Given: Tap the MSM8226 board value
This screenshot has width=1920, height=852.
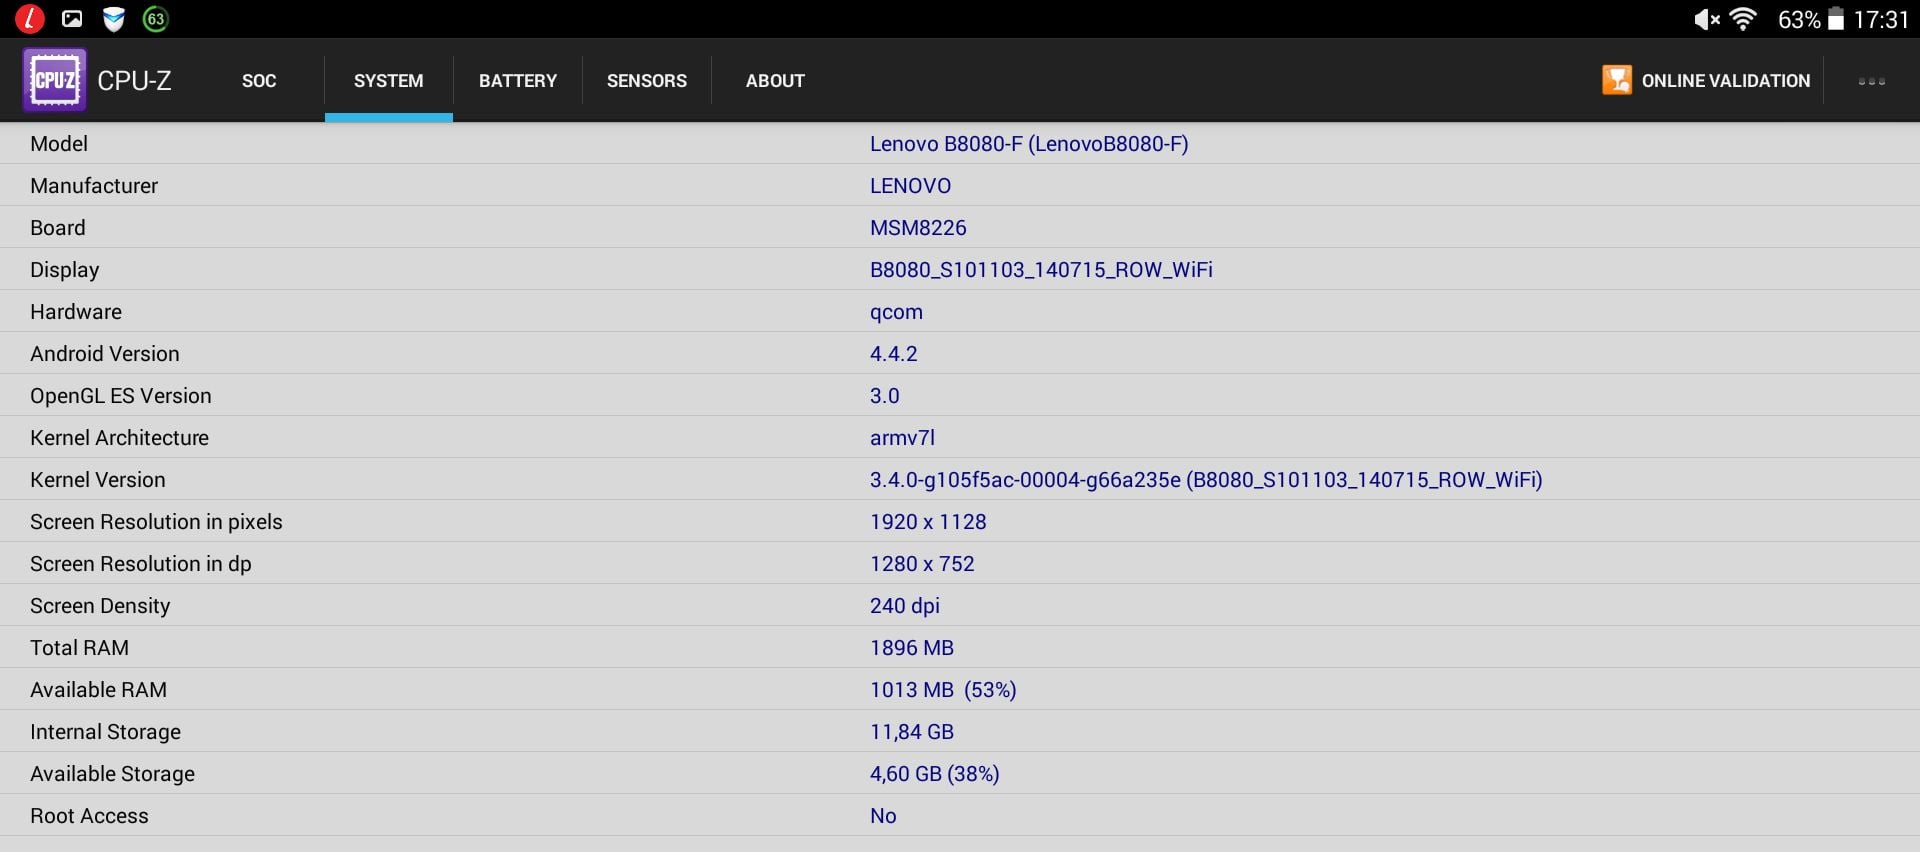Looking at the screenshot, I should click(918, 227).
